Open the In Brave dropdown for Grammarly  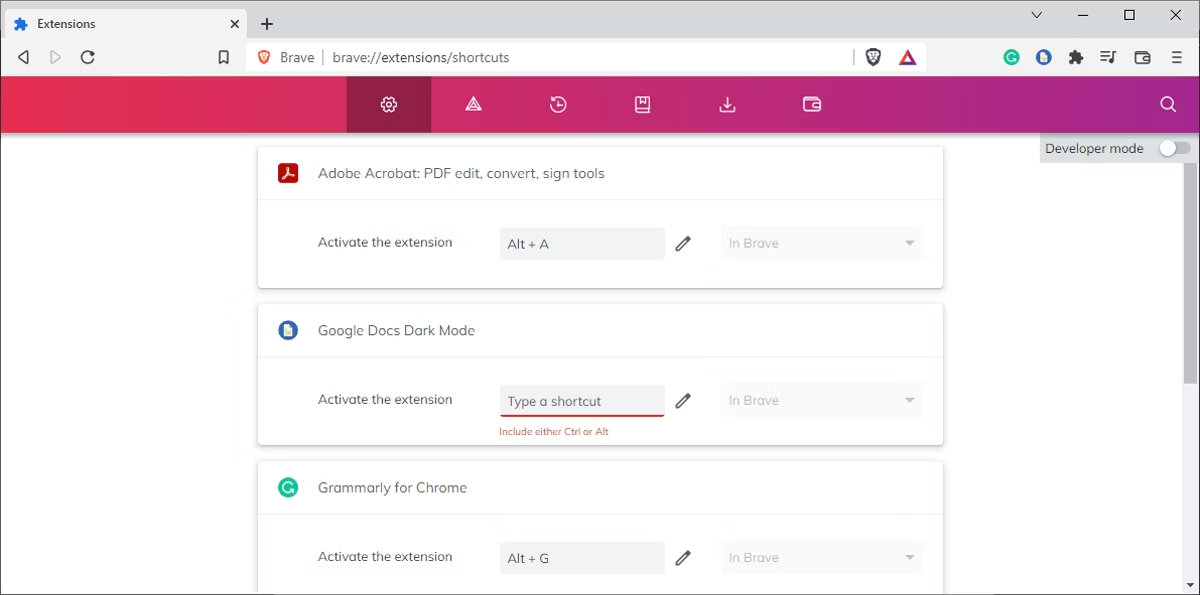[x=820, y=557]
